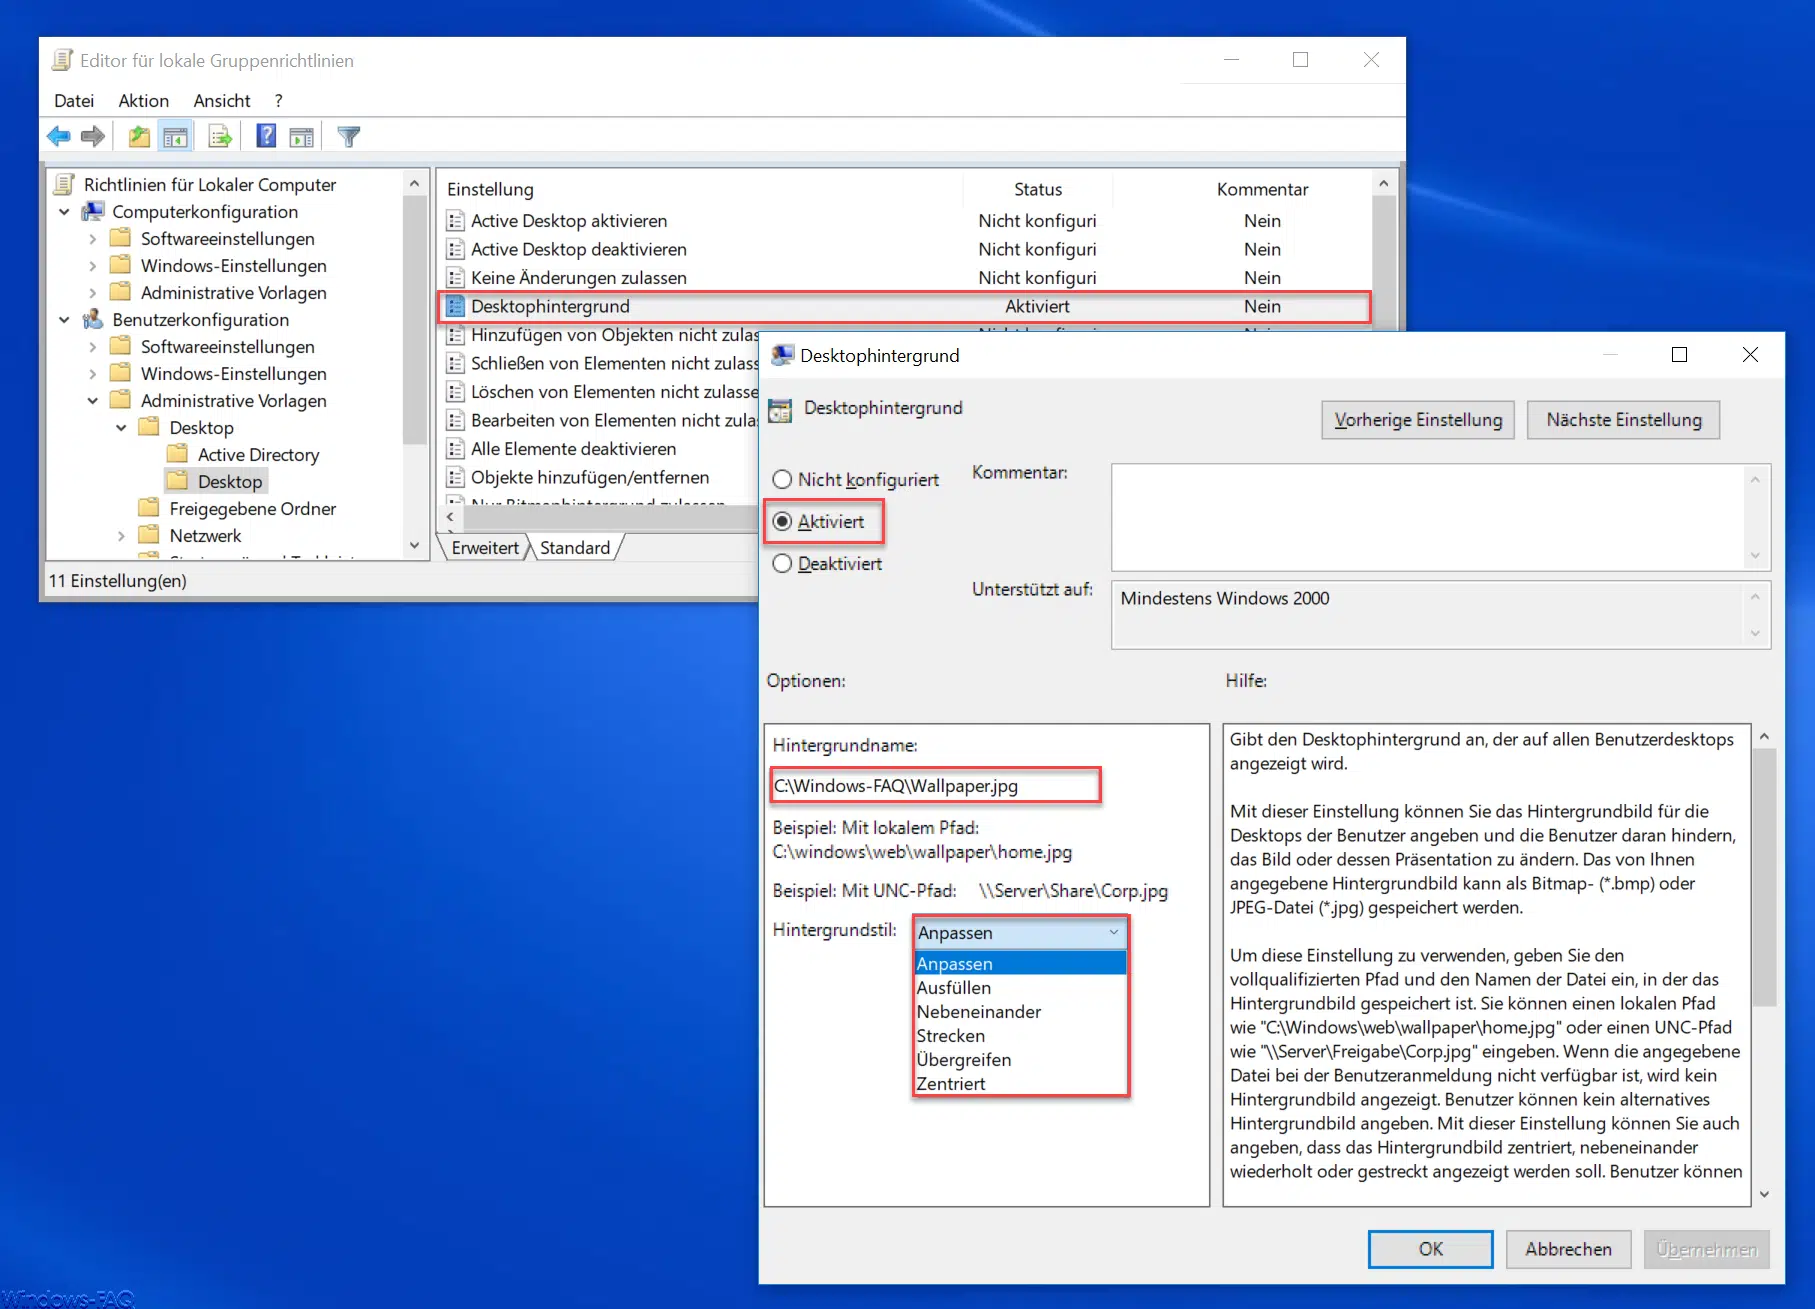Click the Nächste Einstellung button
This screenshot has width=1815, height=1309.
(x=1623, y=420)
